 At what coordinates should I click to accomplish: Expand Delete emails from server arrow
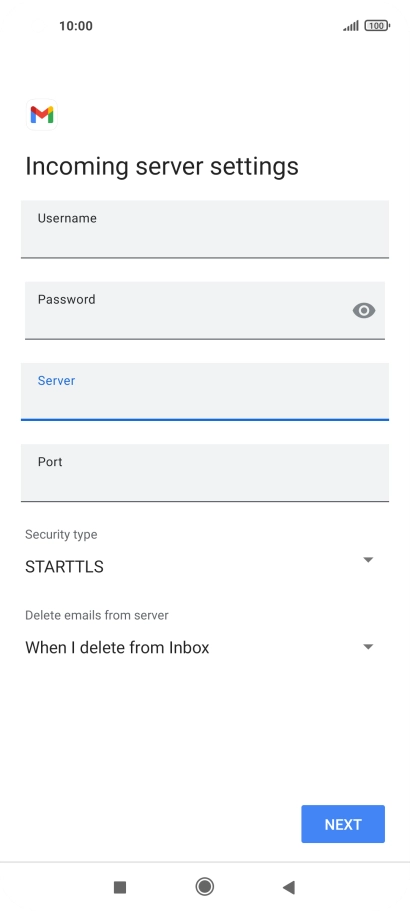368,647
